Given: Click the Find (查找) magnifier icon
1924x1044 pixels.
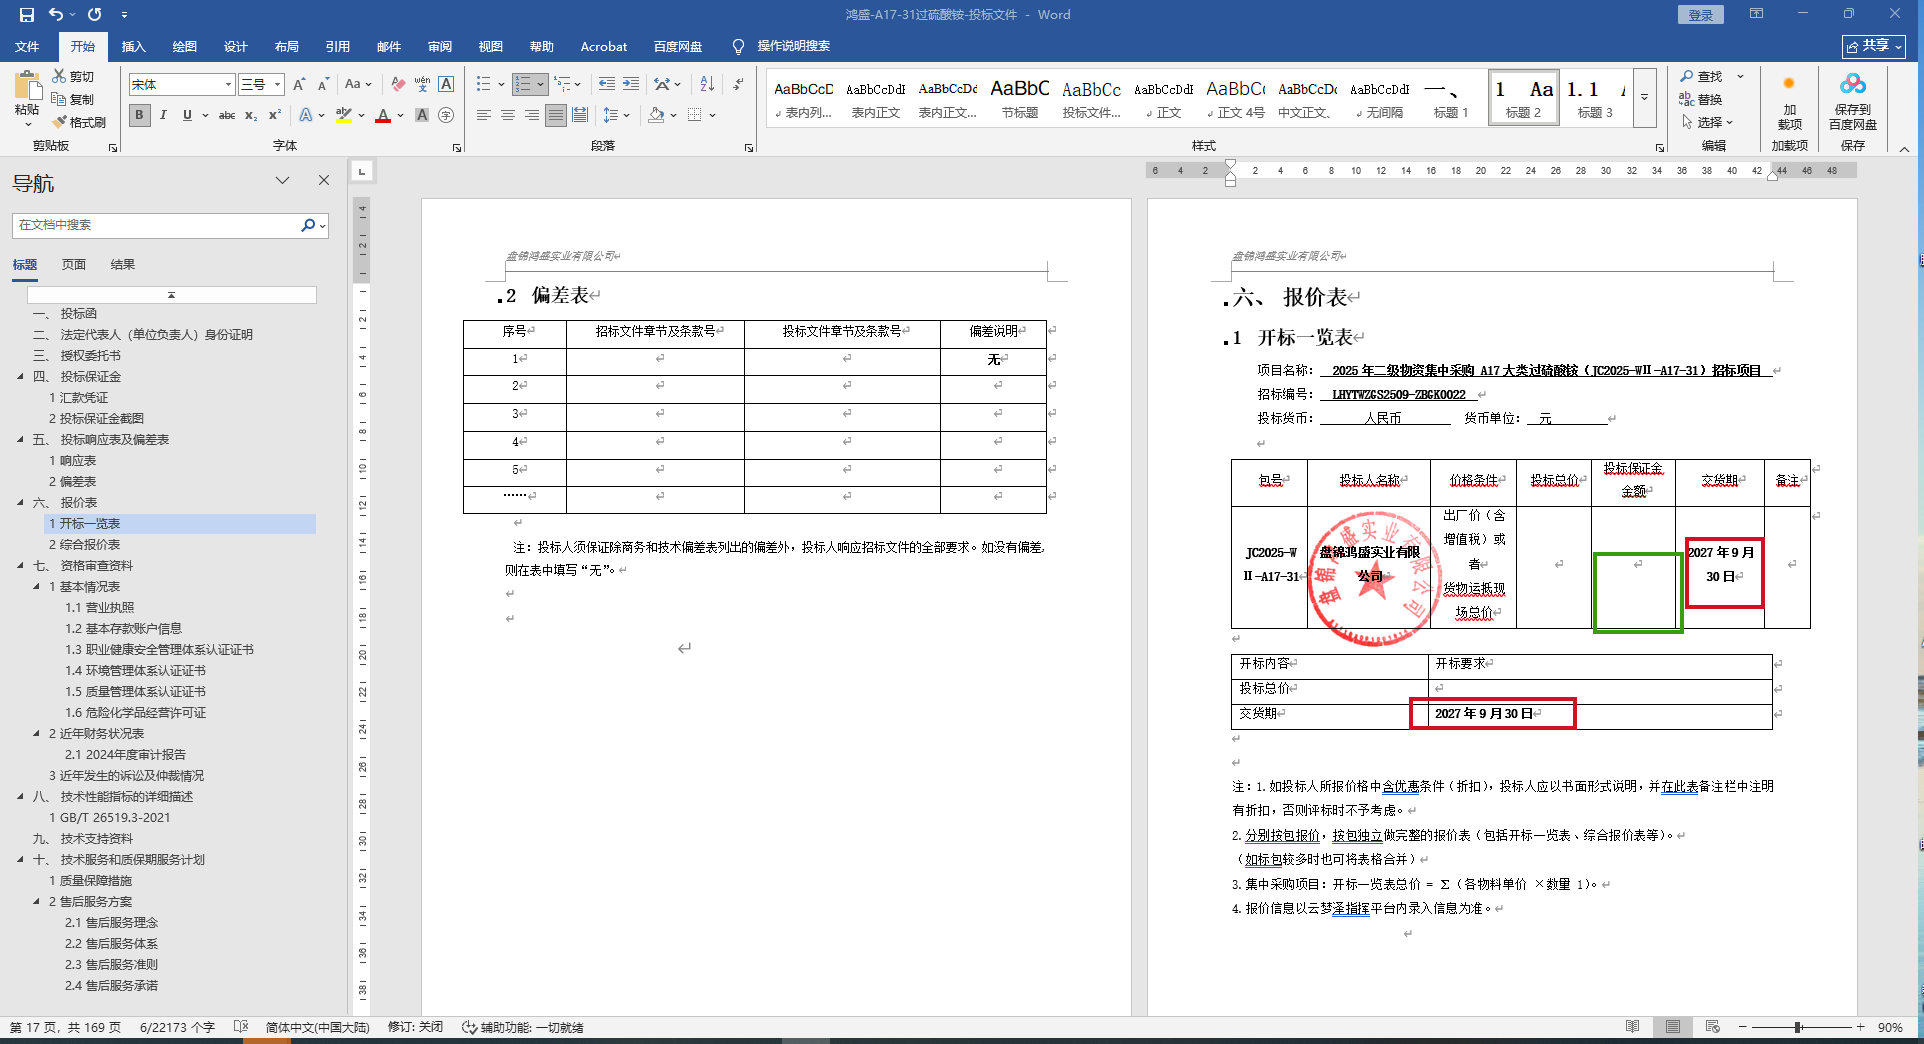Looking at the screenshot, I should tap(1687, 76).
